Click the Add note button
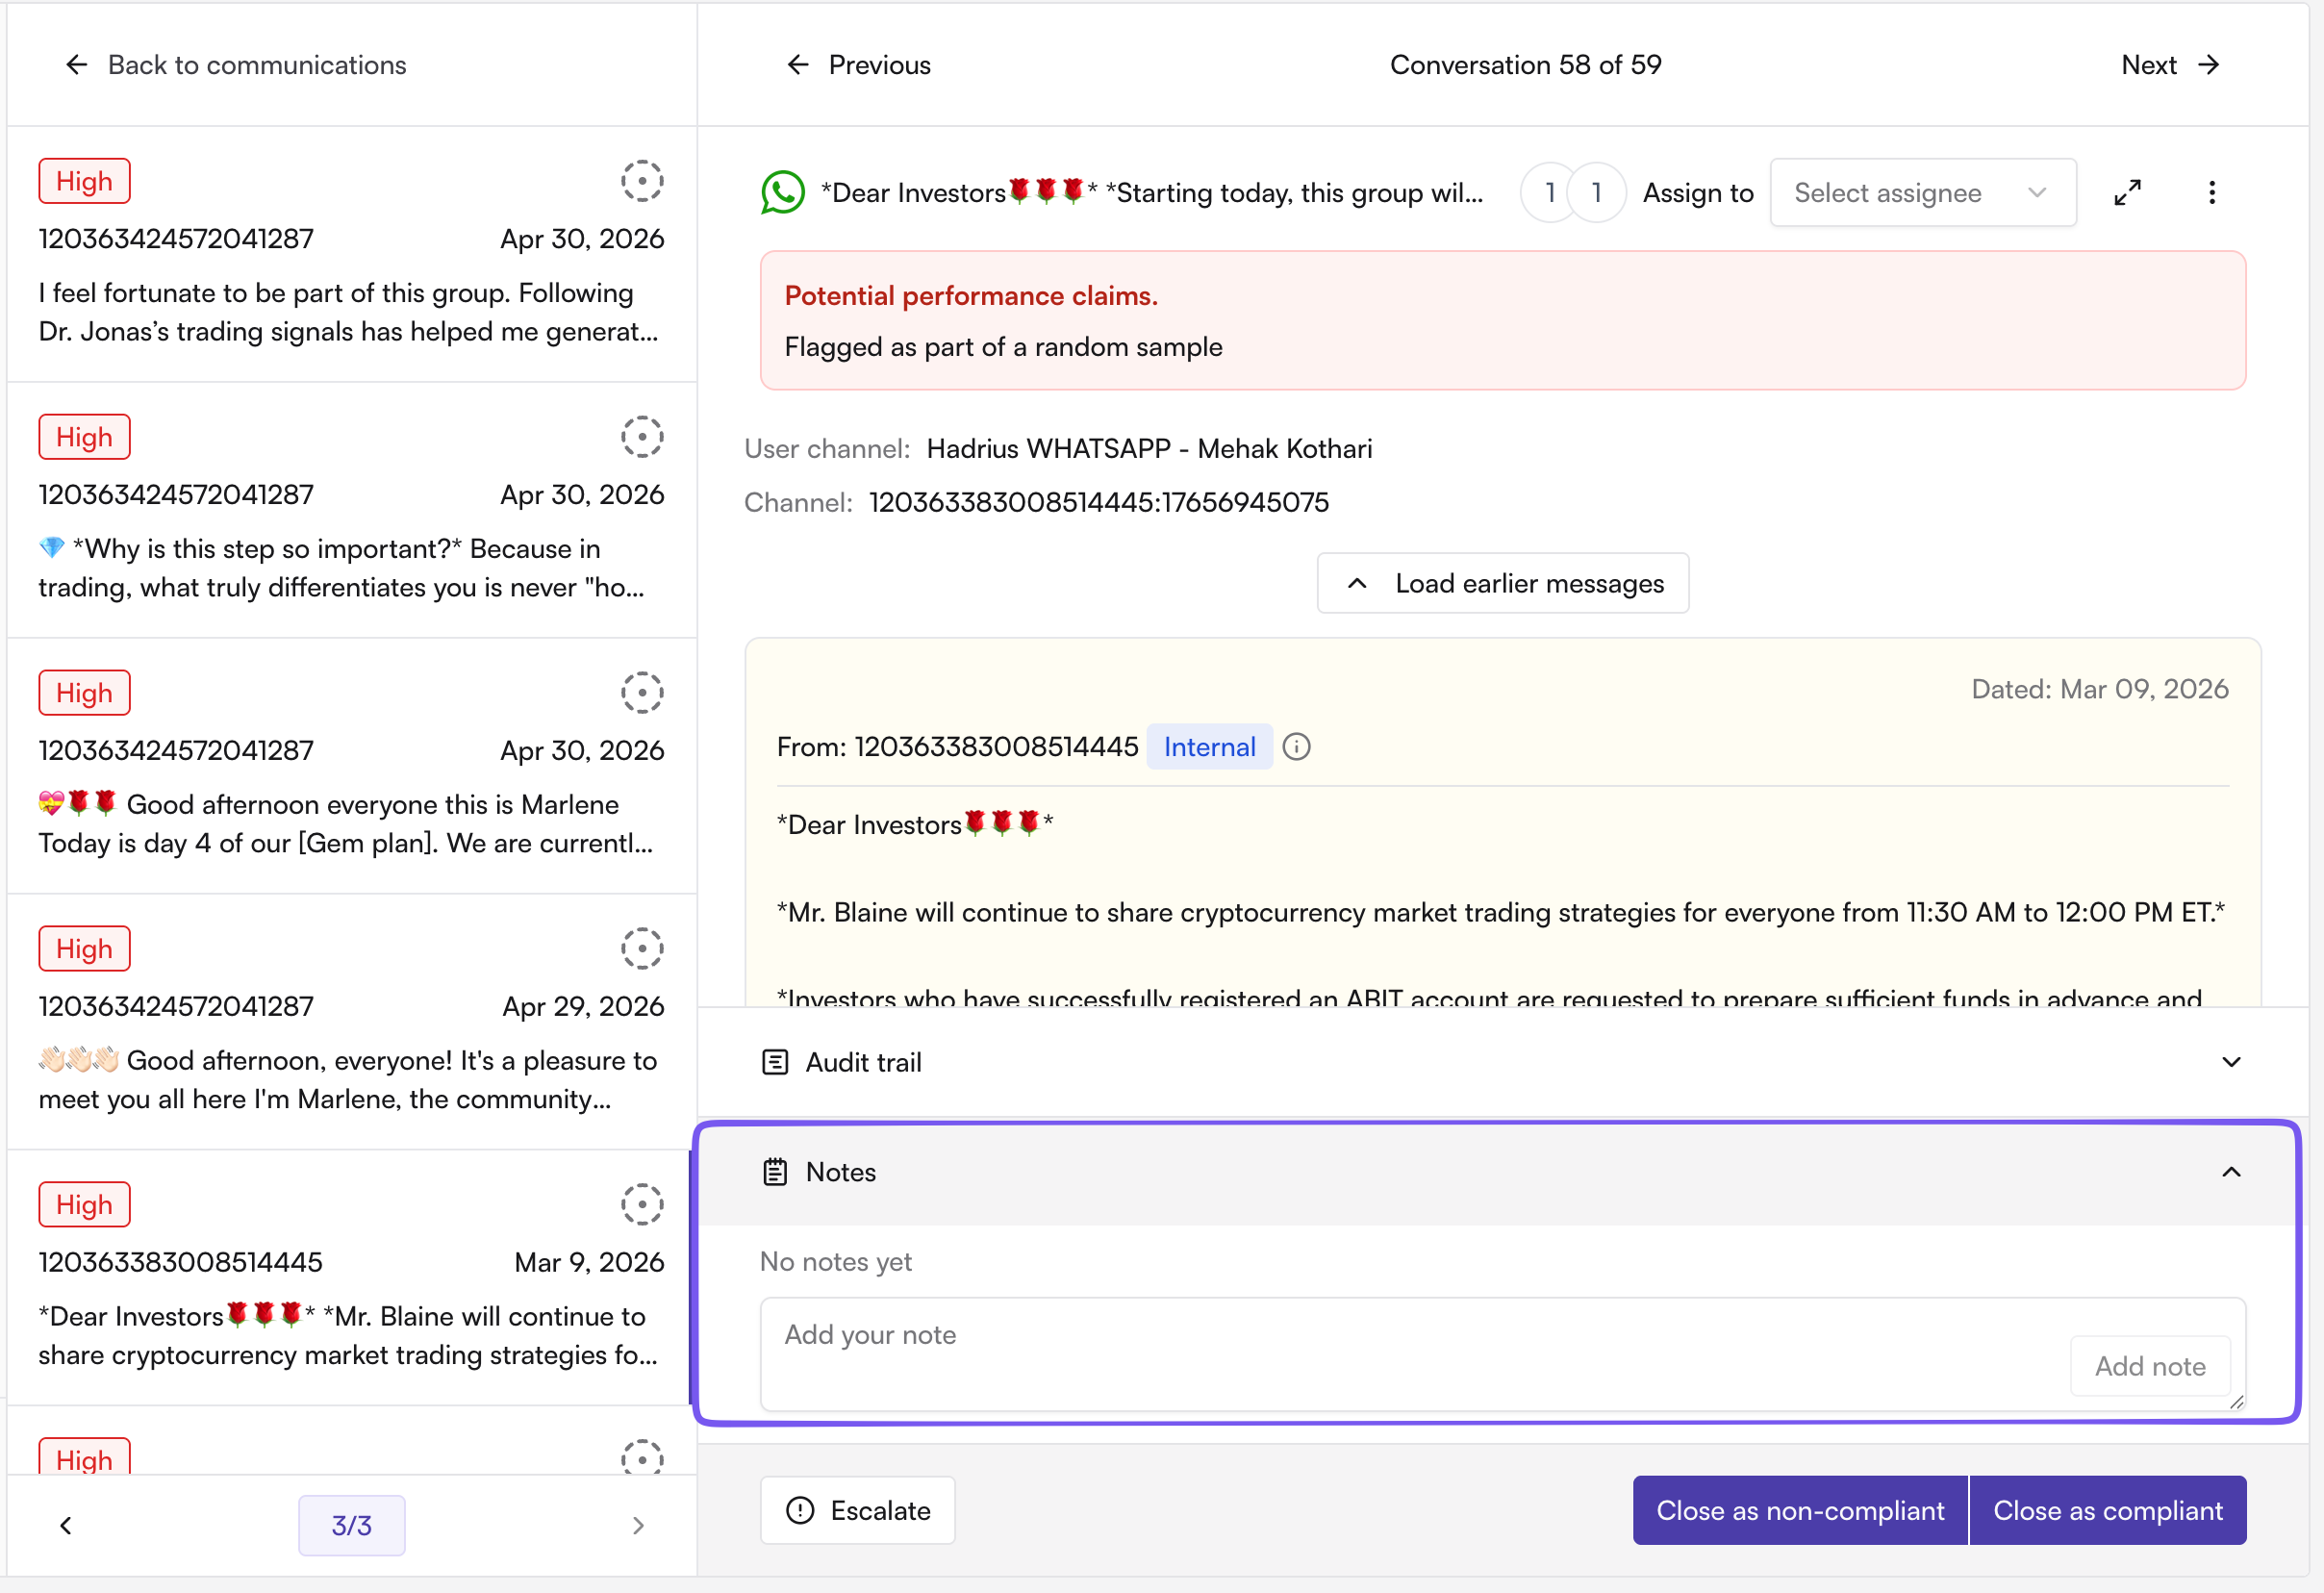 [2150, 1366]
